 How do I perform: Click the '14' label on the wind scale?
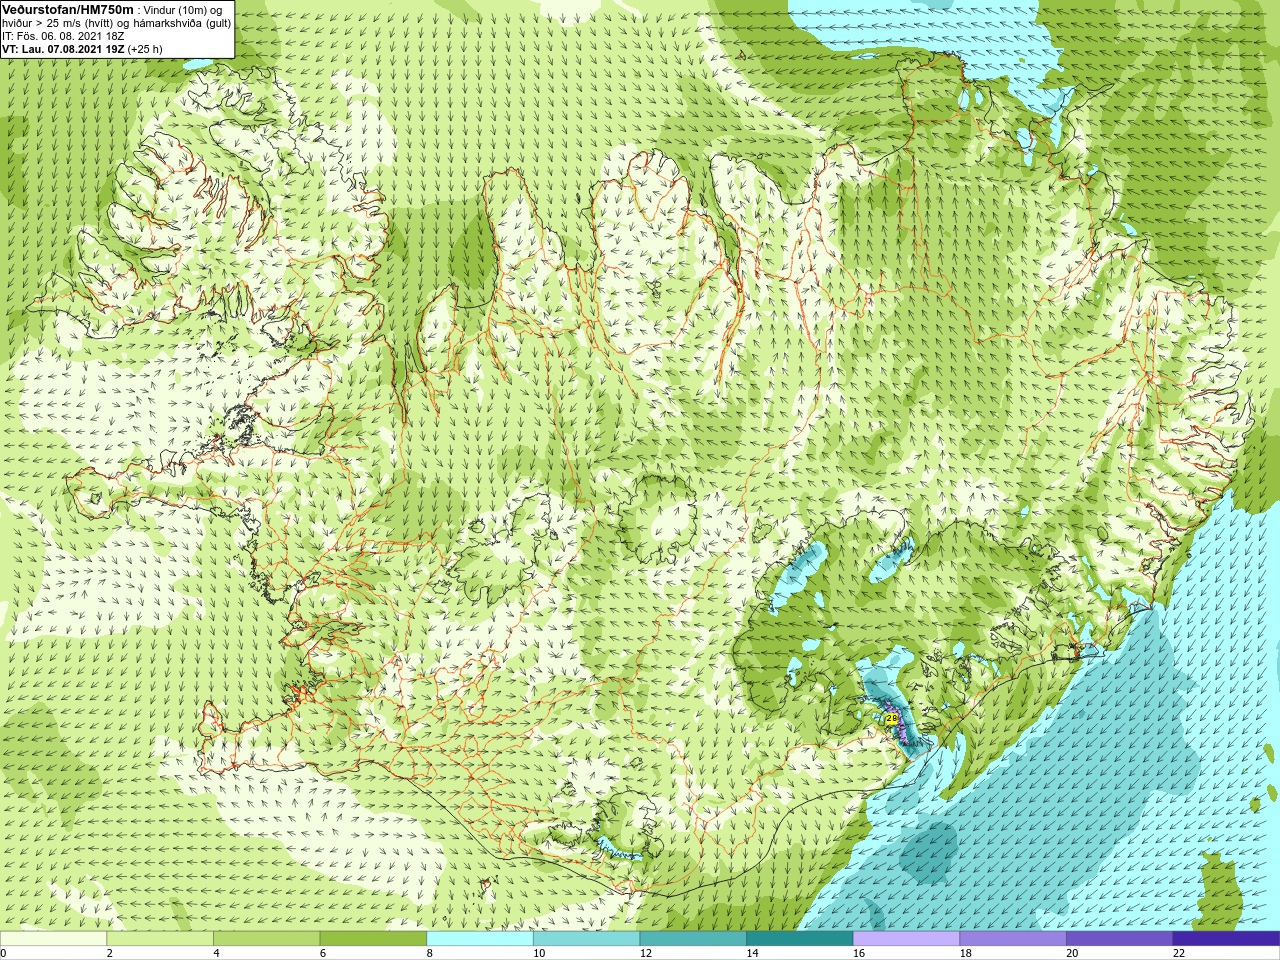752,953
